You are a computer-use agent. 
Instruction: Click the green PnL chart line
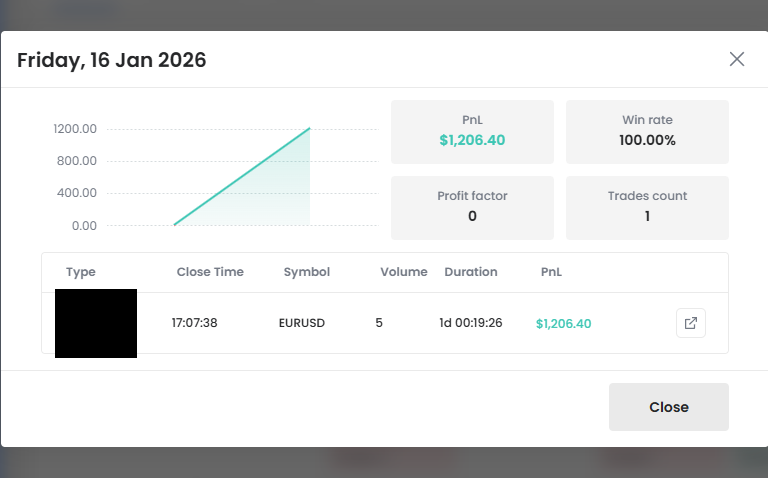242,177
